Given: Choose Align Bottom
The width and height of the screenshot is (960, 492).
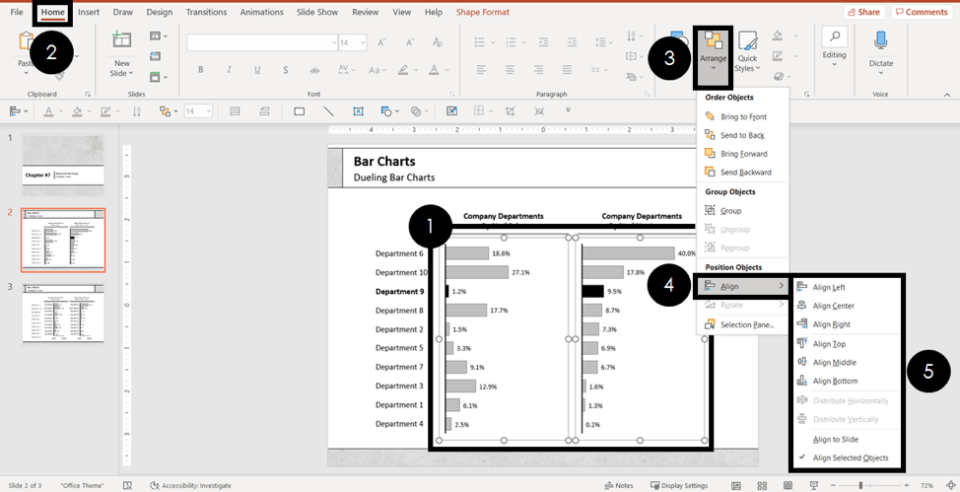Looking at the screenshot, I should point(835,381).
